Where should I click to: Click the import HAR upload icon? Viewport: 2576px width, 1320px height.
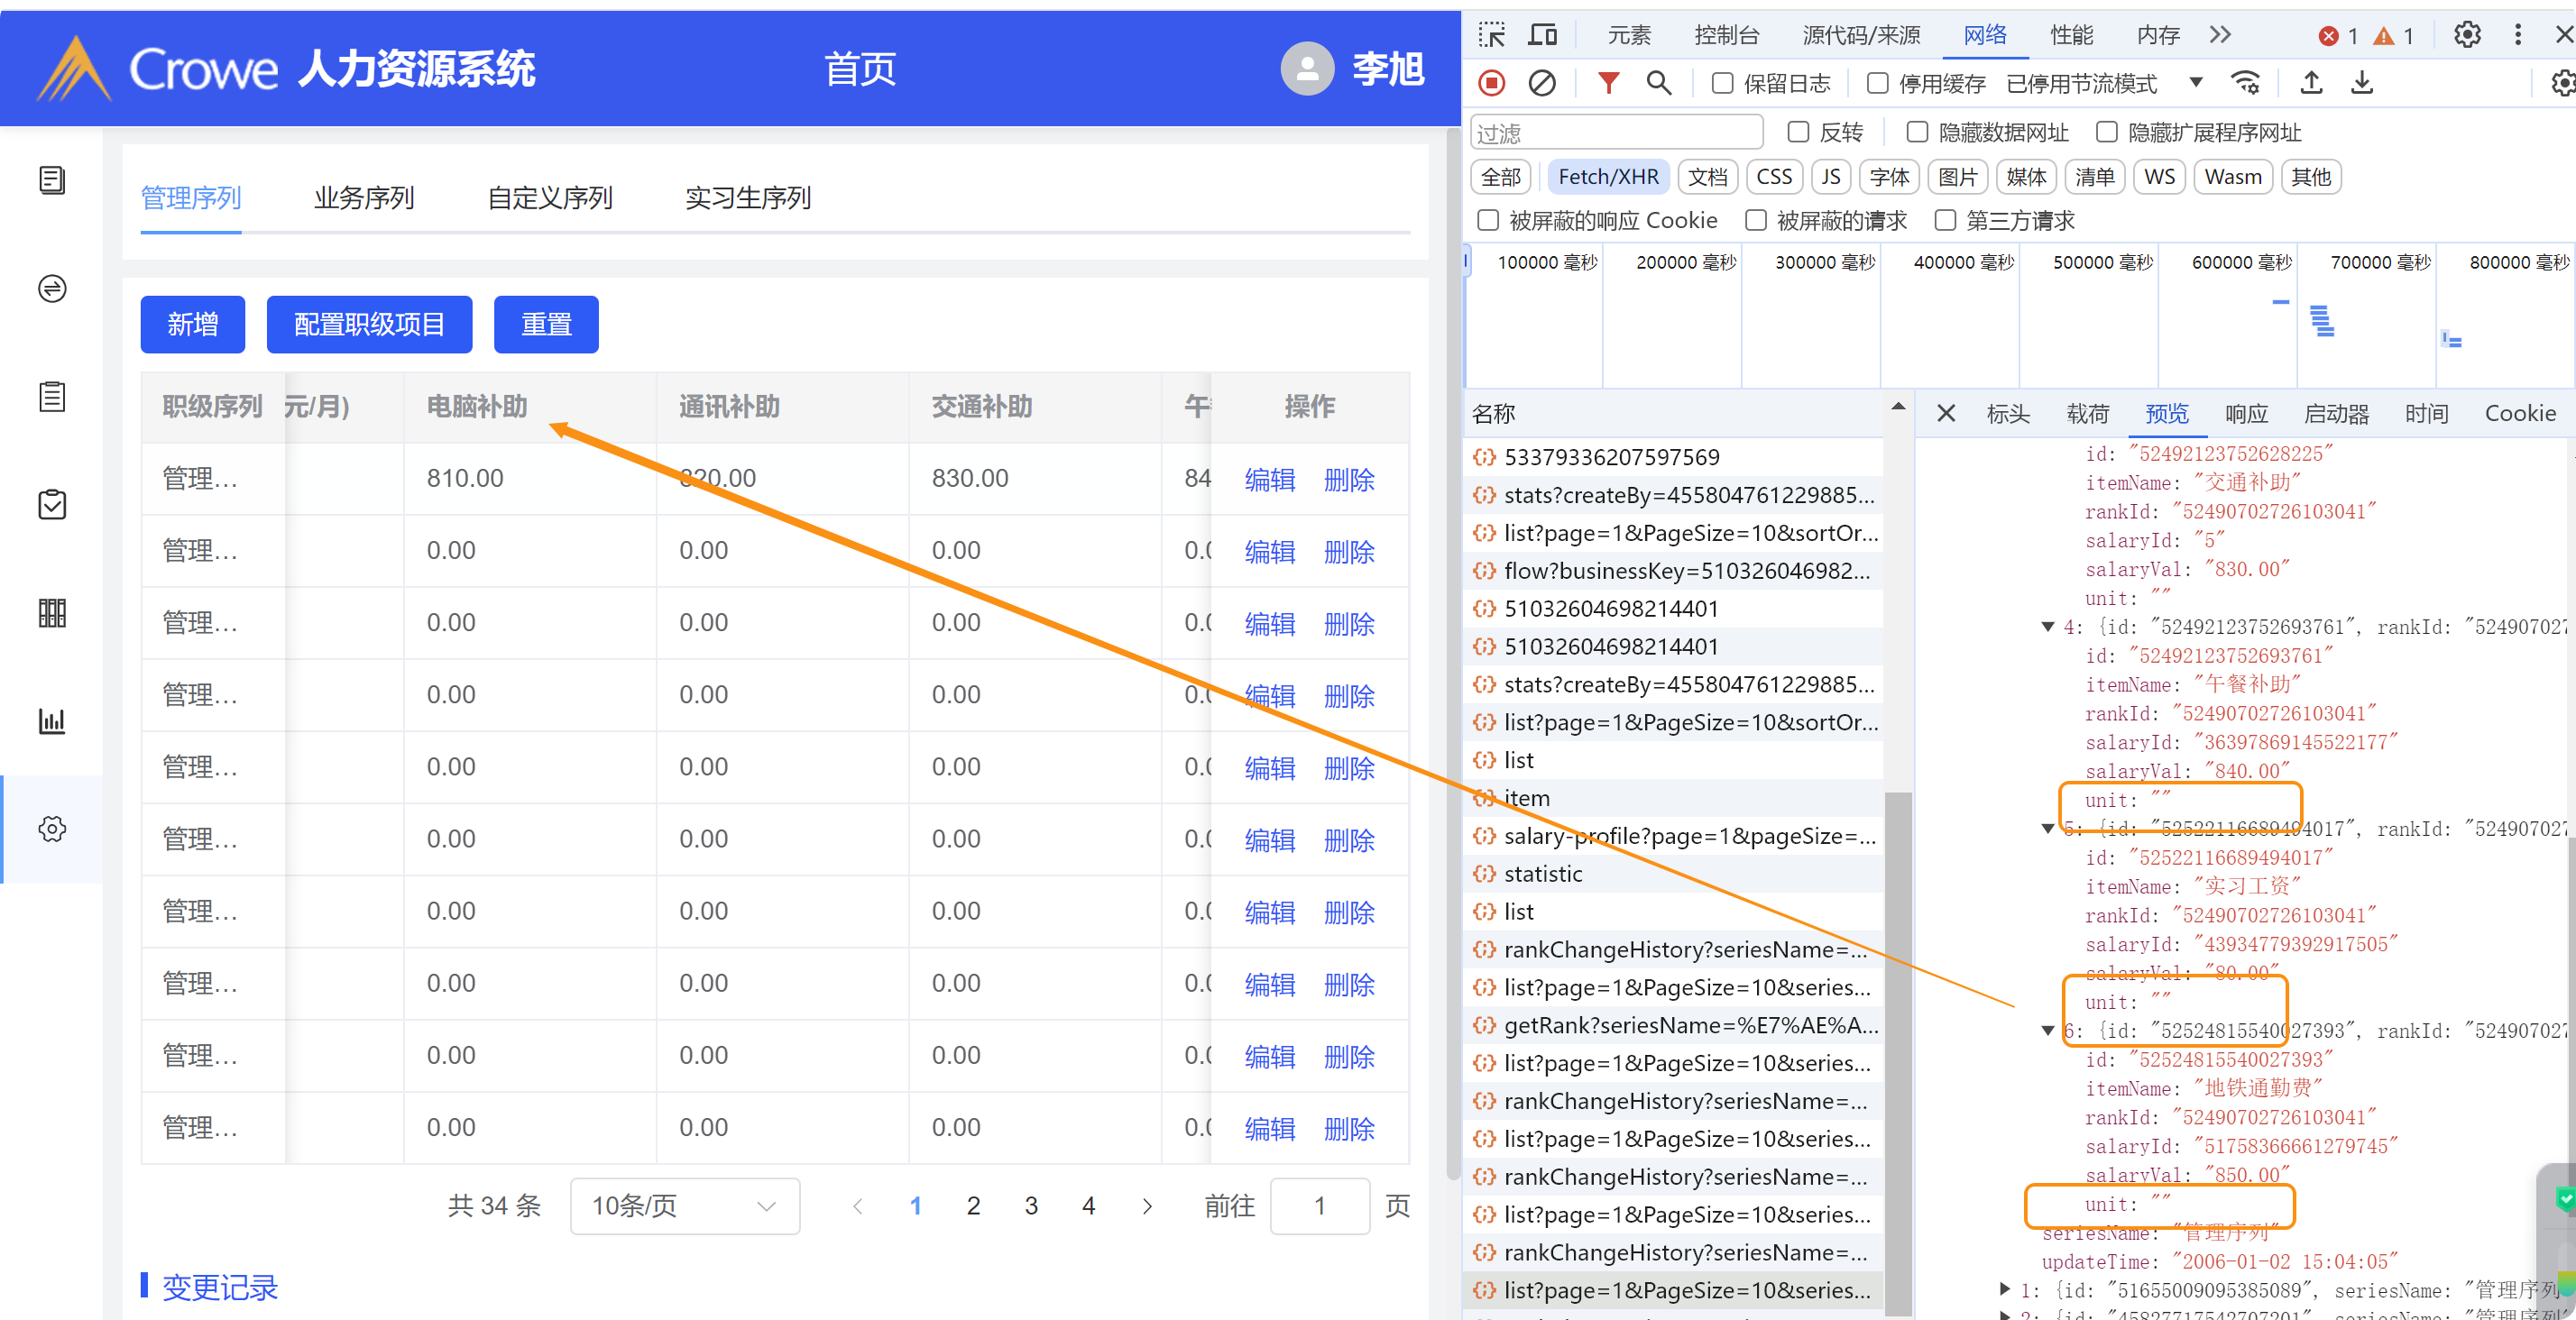2311,83
